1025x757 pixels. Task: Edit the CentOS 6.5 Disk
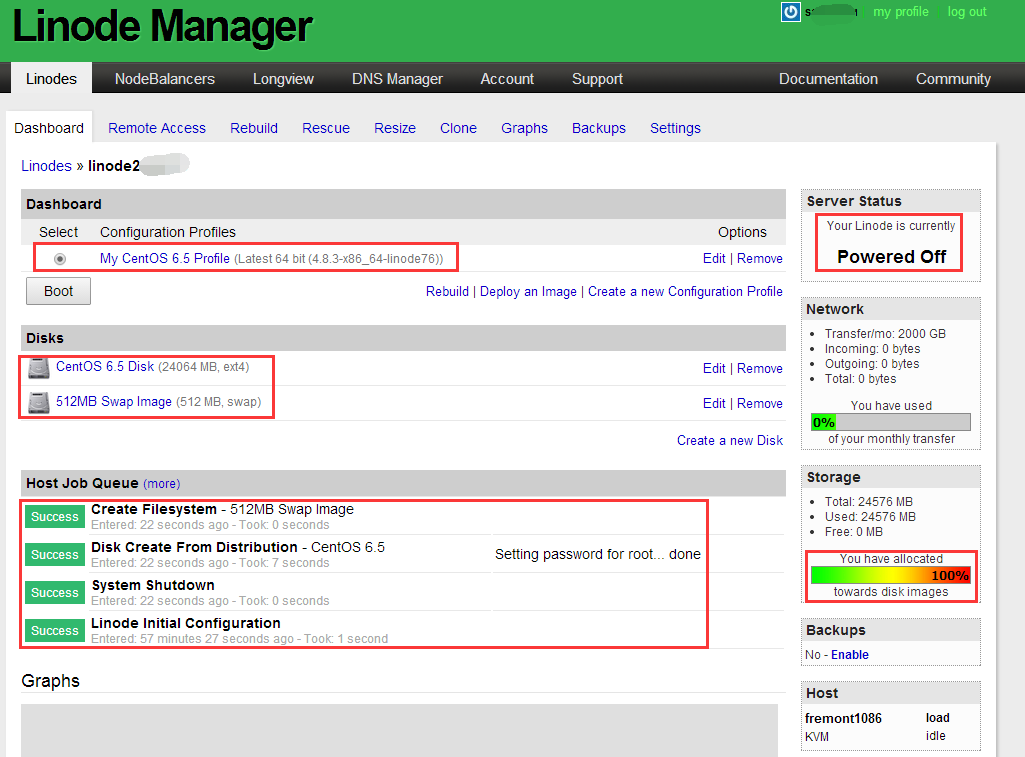pos(714,368)
